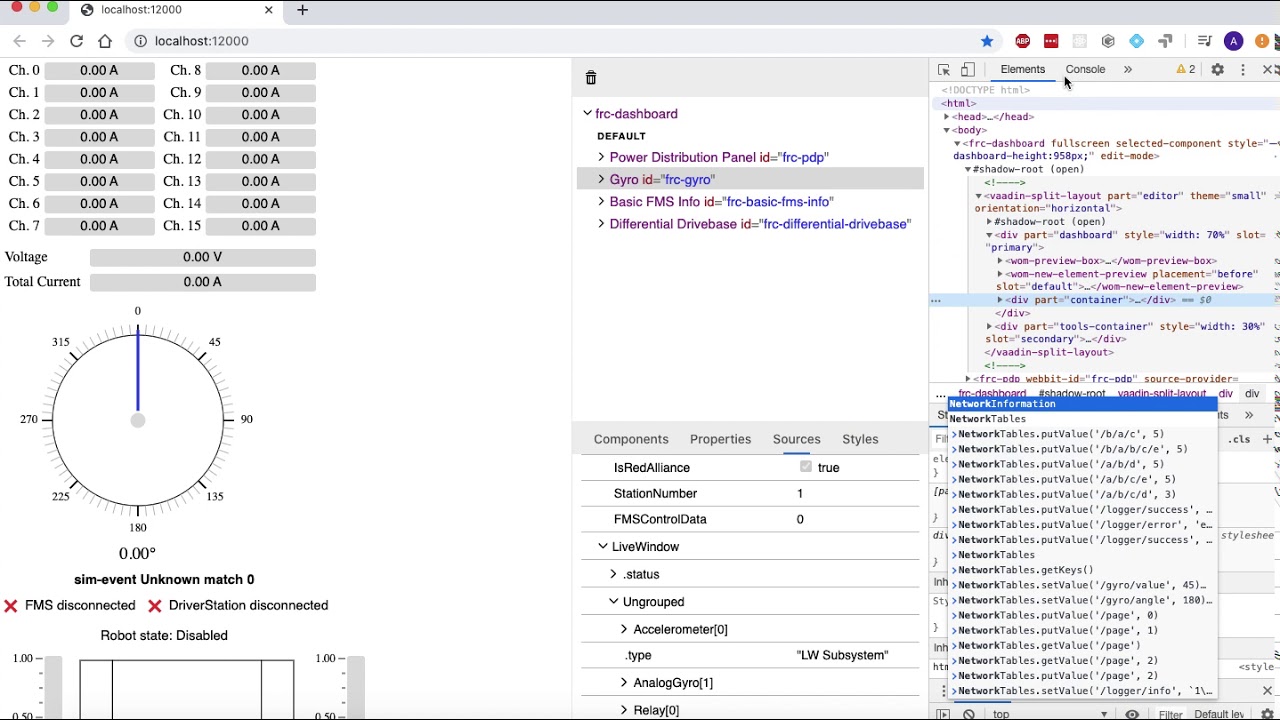
Task: Switch to the Styles tab
Action: point(860,439)
